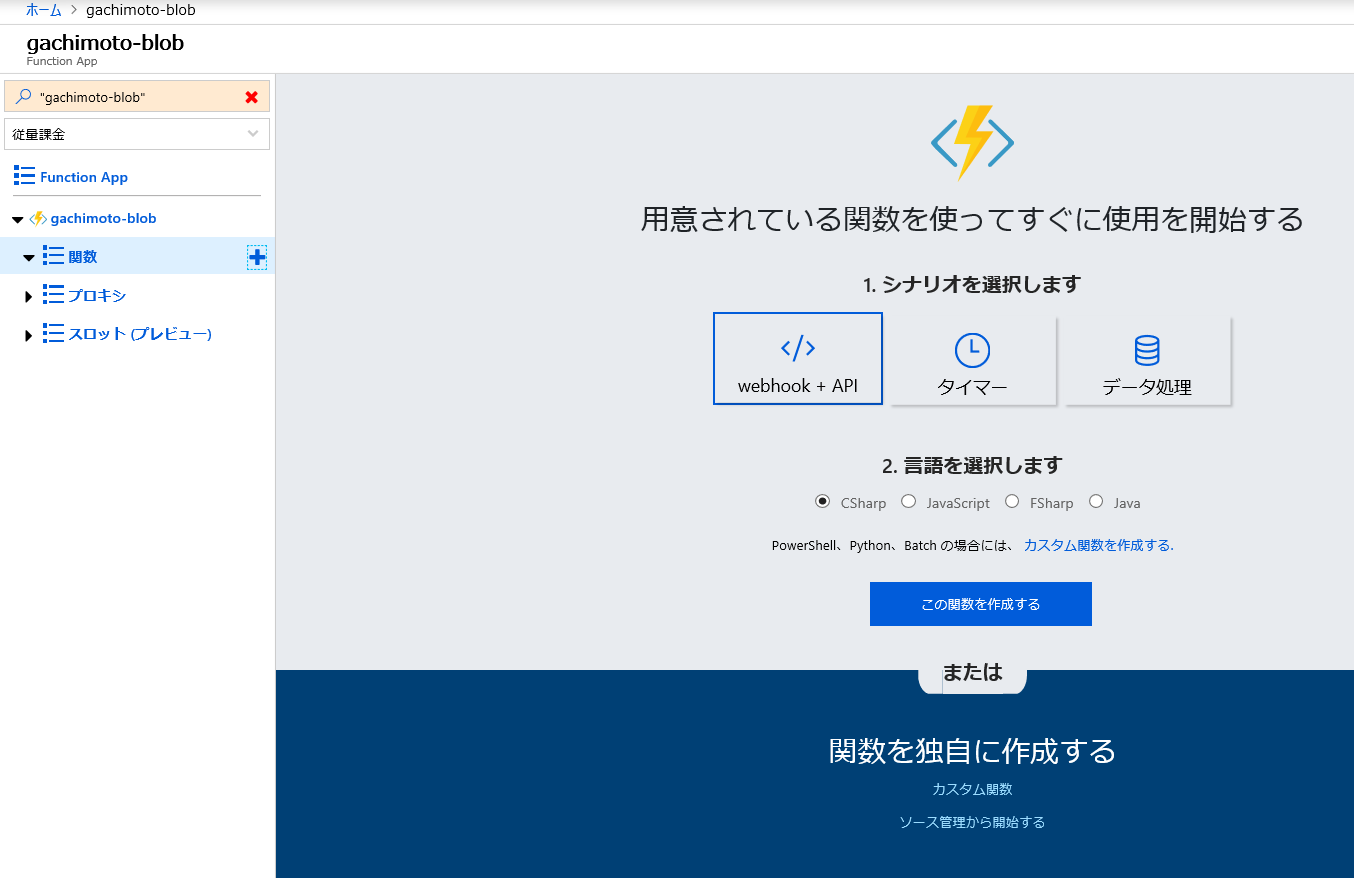This screenshot has height=878, width=1354.
Task: Click the 関数 list icon in the sidebar
Action: coord(53,256)
